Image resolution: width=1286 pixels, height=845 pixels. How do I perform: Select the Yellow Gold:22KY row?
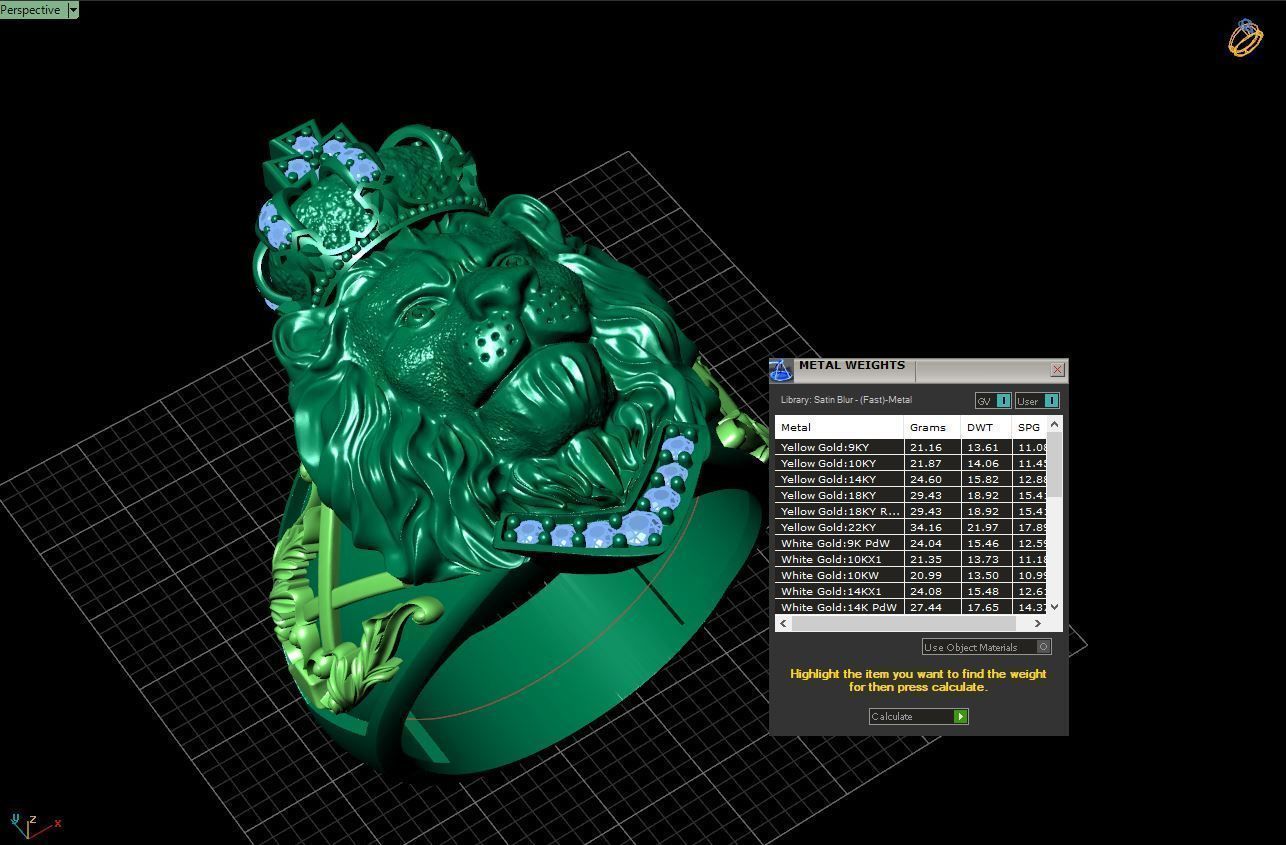[911, 527]
